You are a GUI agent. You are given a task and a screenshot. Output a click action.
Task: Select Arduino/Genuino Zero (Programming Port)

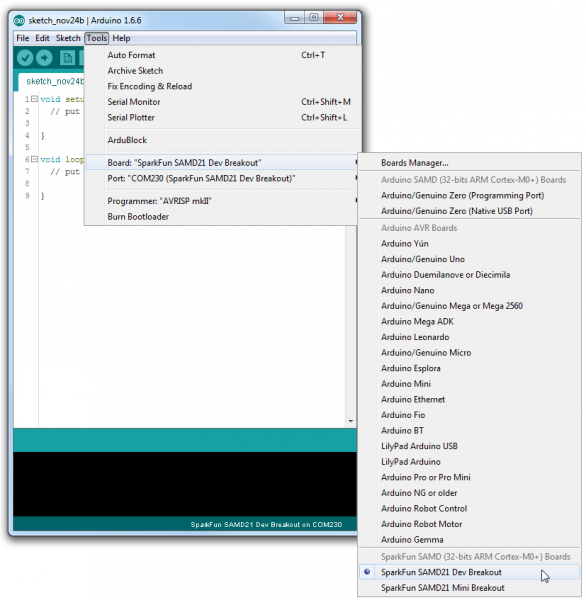(469, 196)
